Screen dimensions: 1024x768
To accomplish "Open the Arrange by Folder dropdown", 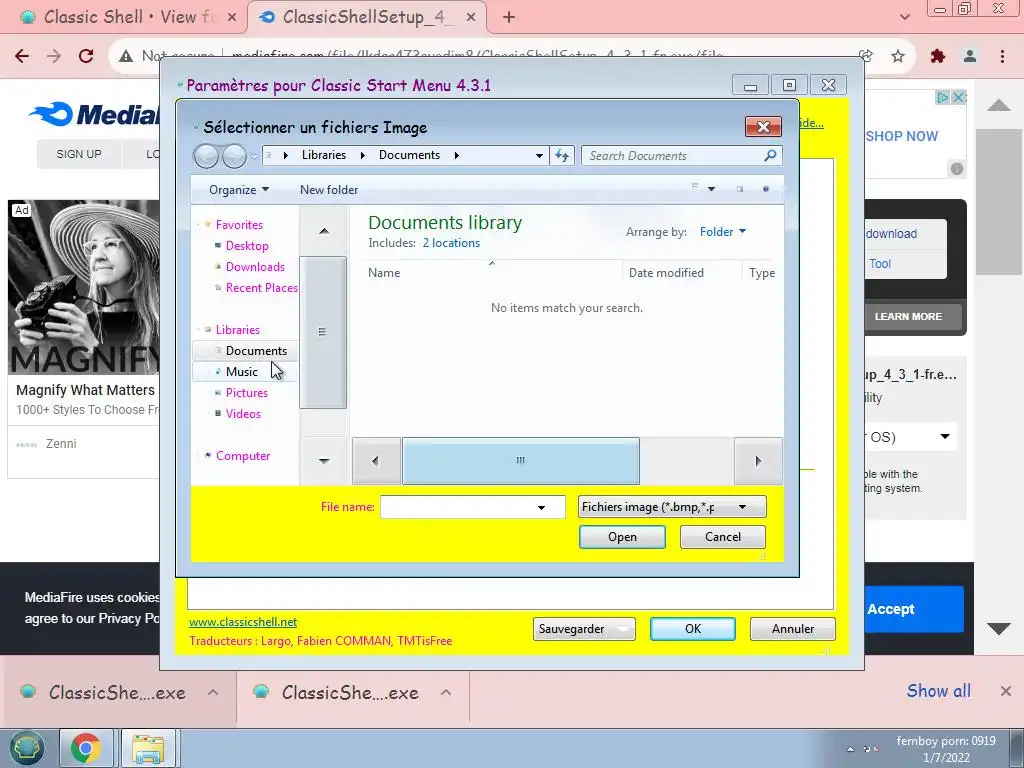I will click(x=723, y=232).
